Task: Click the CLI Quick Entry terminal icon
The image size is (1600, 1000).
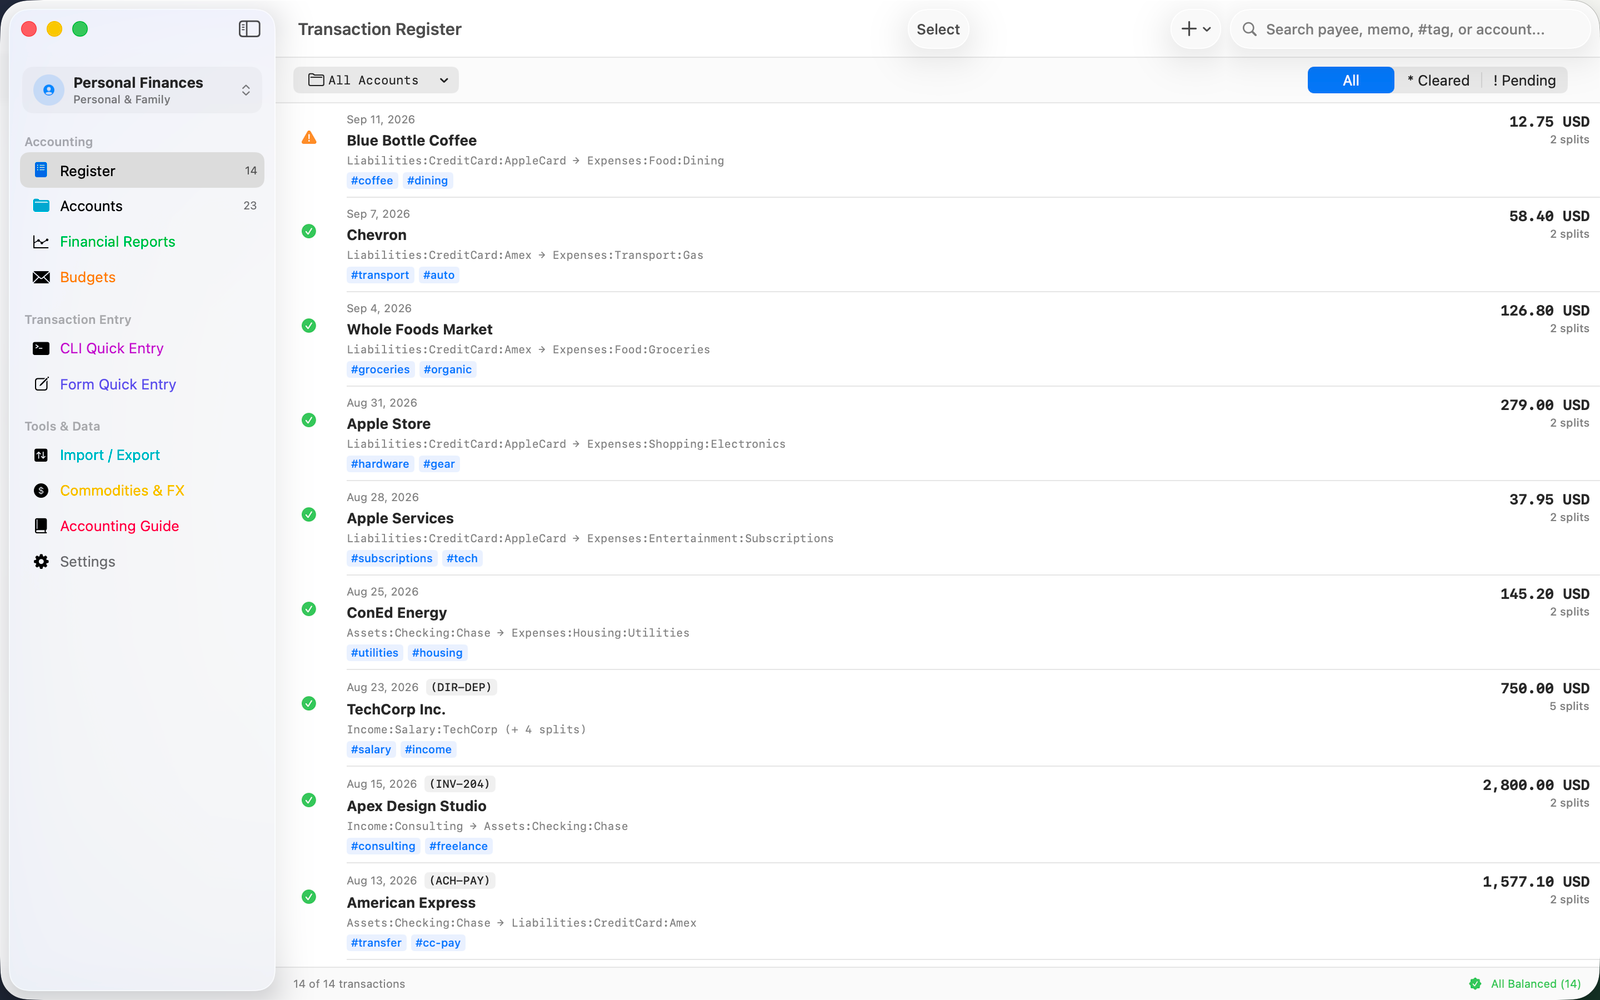Action: [x=41, y=348]
